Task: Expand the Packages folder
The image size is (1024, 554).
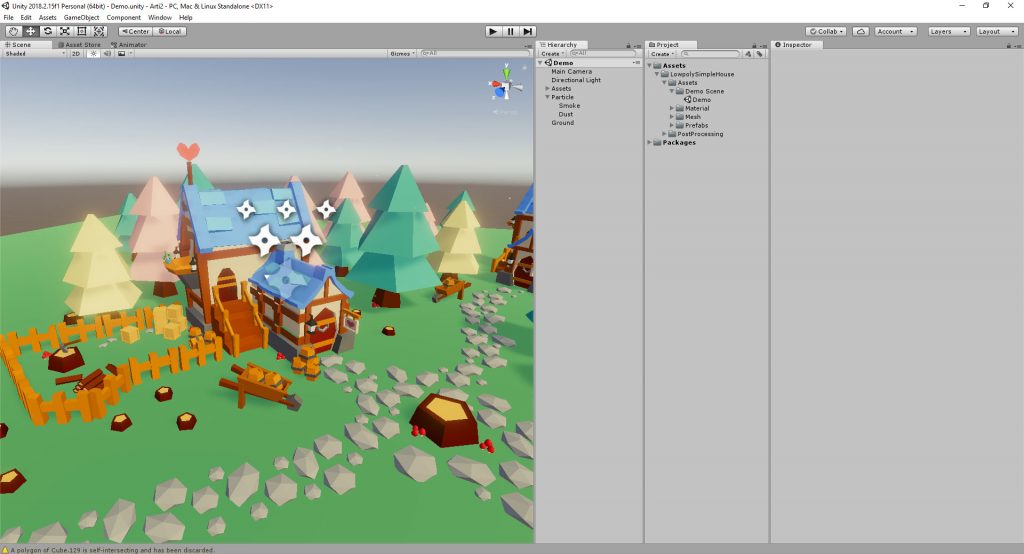Action: tap(649, 142)
